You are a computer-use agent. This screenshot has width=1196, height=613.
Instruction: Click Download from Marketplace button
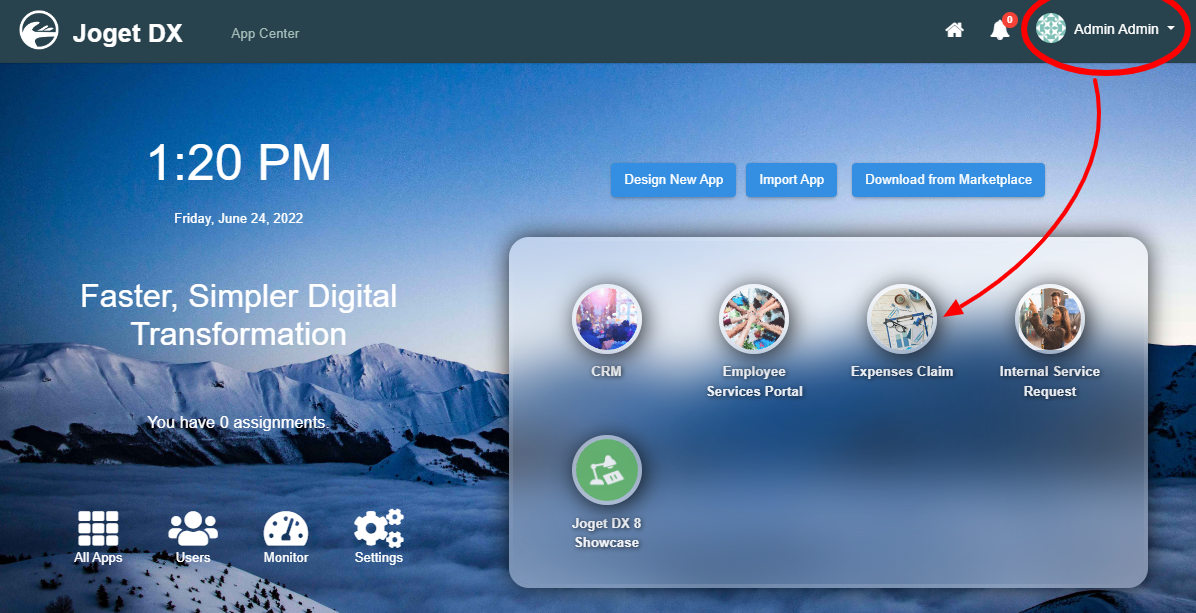pyautogui.click(x=948, y=180)
